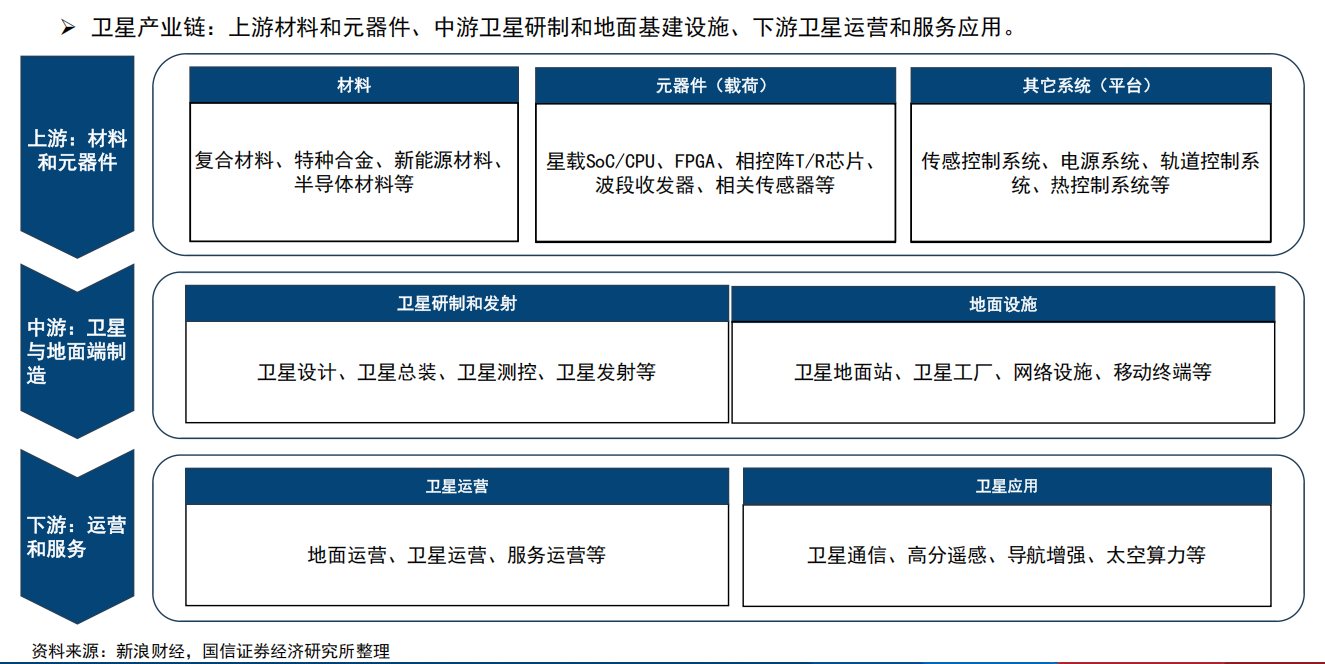Select the 材料 header bar
Screen dimensions: 1325x664
pyautogui.click(x=354, y=86)
